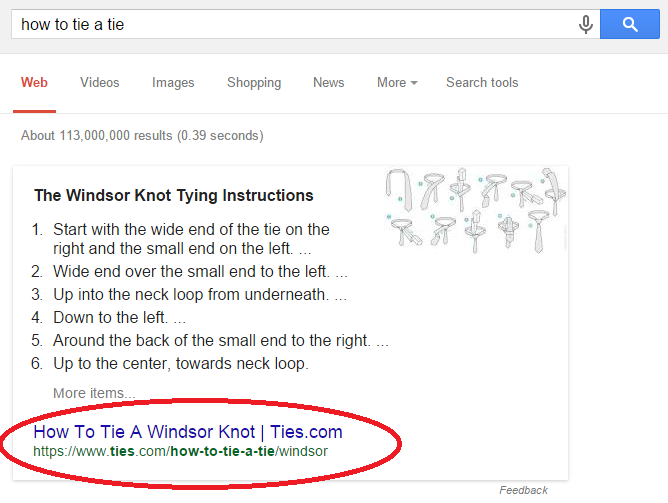This screenshot has width=668, height=503.
Task: Click the Feedback link below the snippet
Action: 523,490
